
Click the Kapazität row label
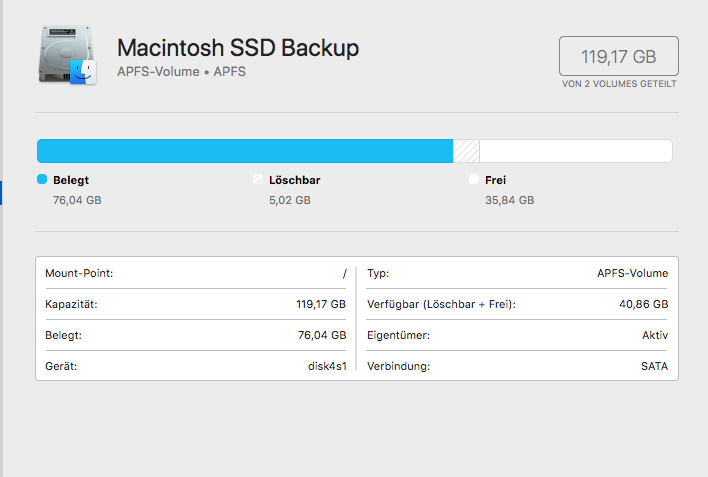pos(71,304)
